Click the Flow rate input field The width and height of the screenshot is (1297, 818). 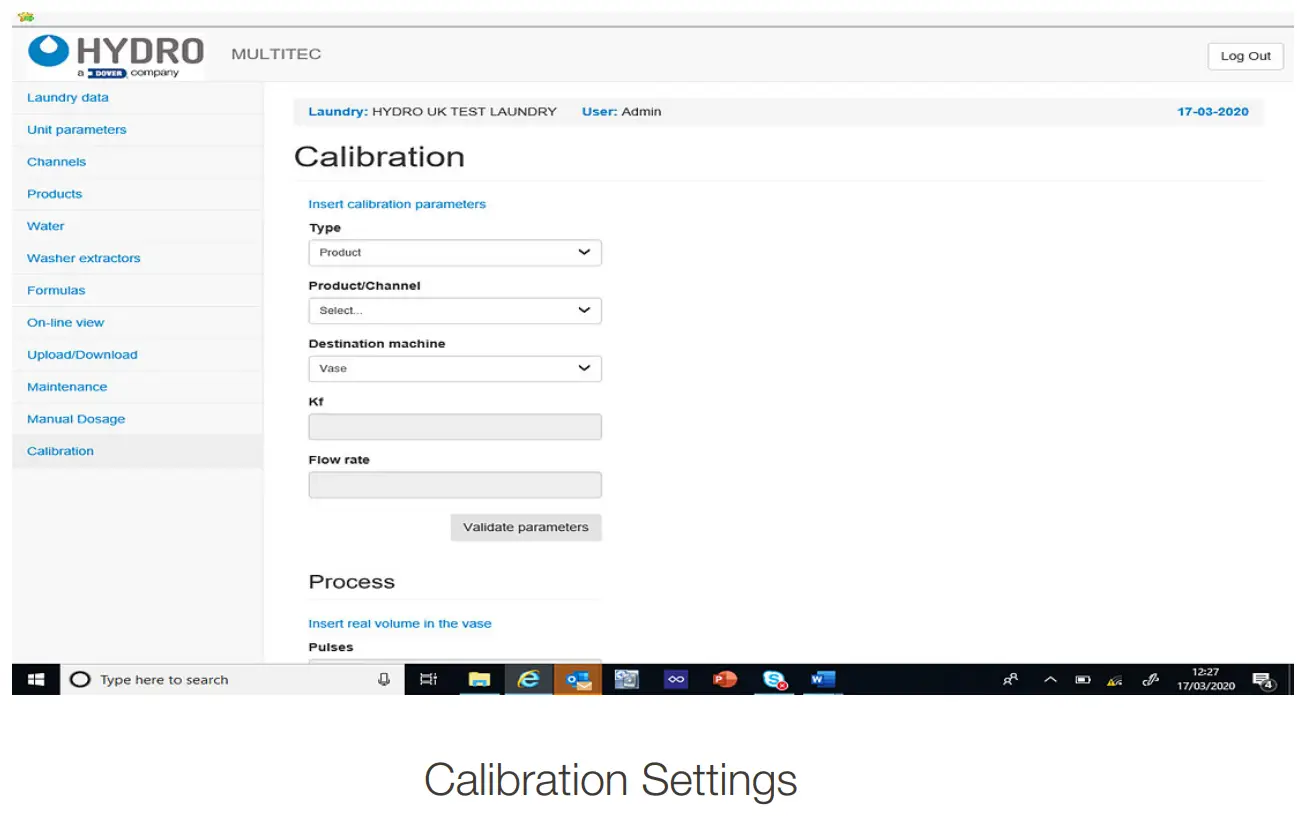click(455, 485)
